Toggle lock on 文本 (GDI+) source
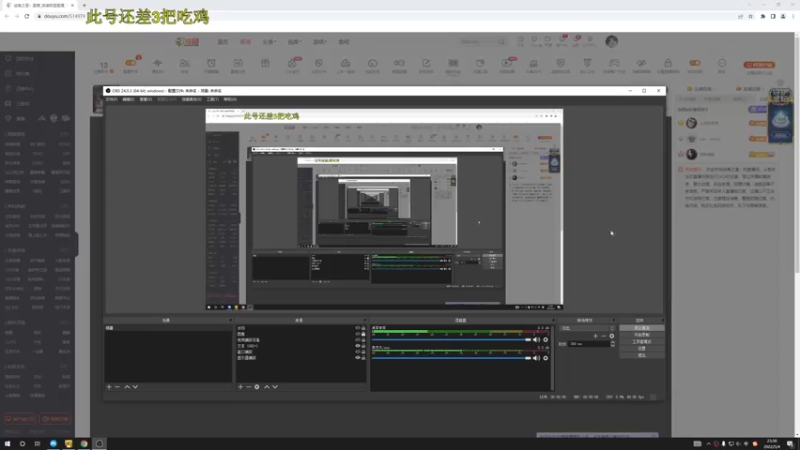The height and width of the screenshot is (450, 800). tap(363, 346)
